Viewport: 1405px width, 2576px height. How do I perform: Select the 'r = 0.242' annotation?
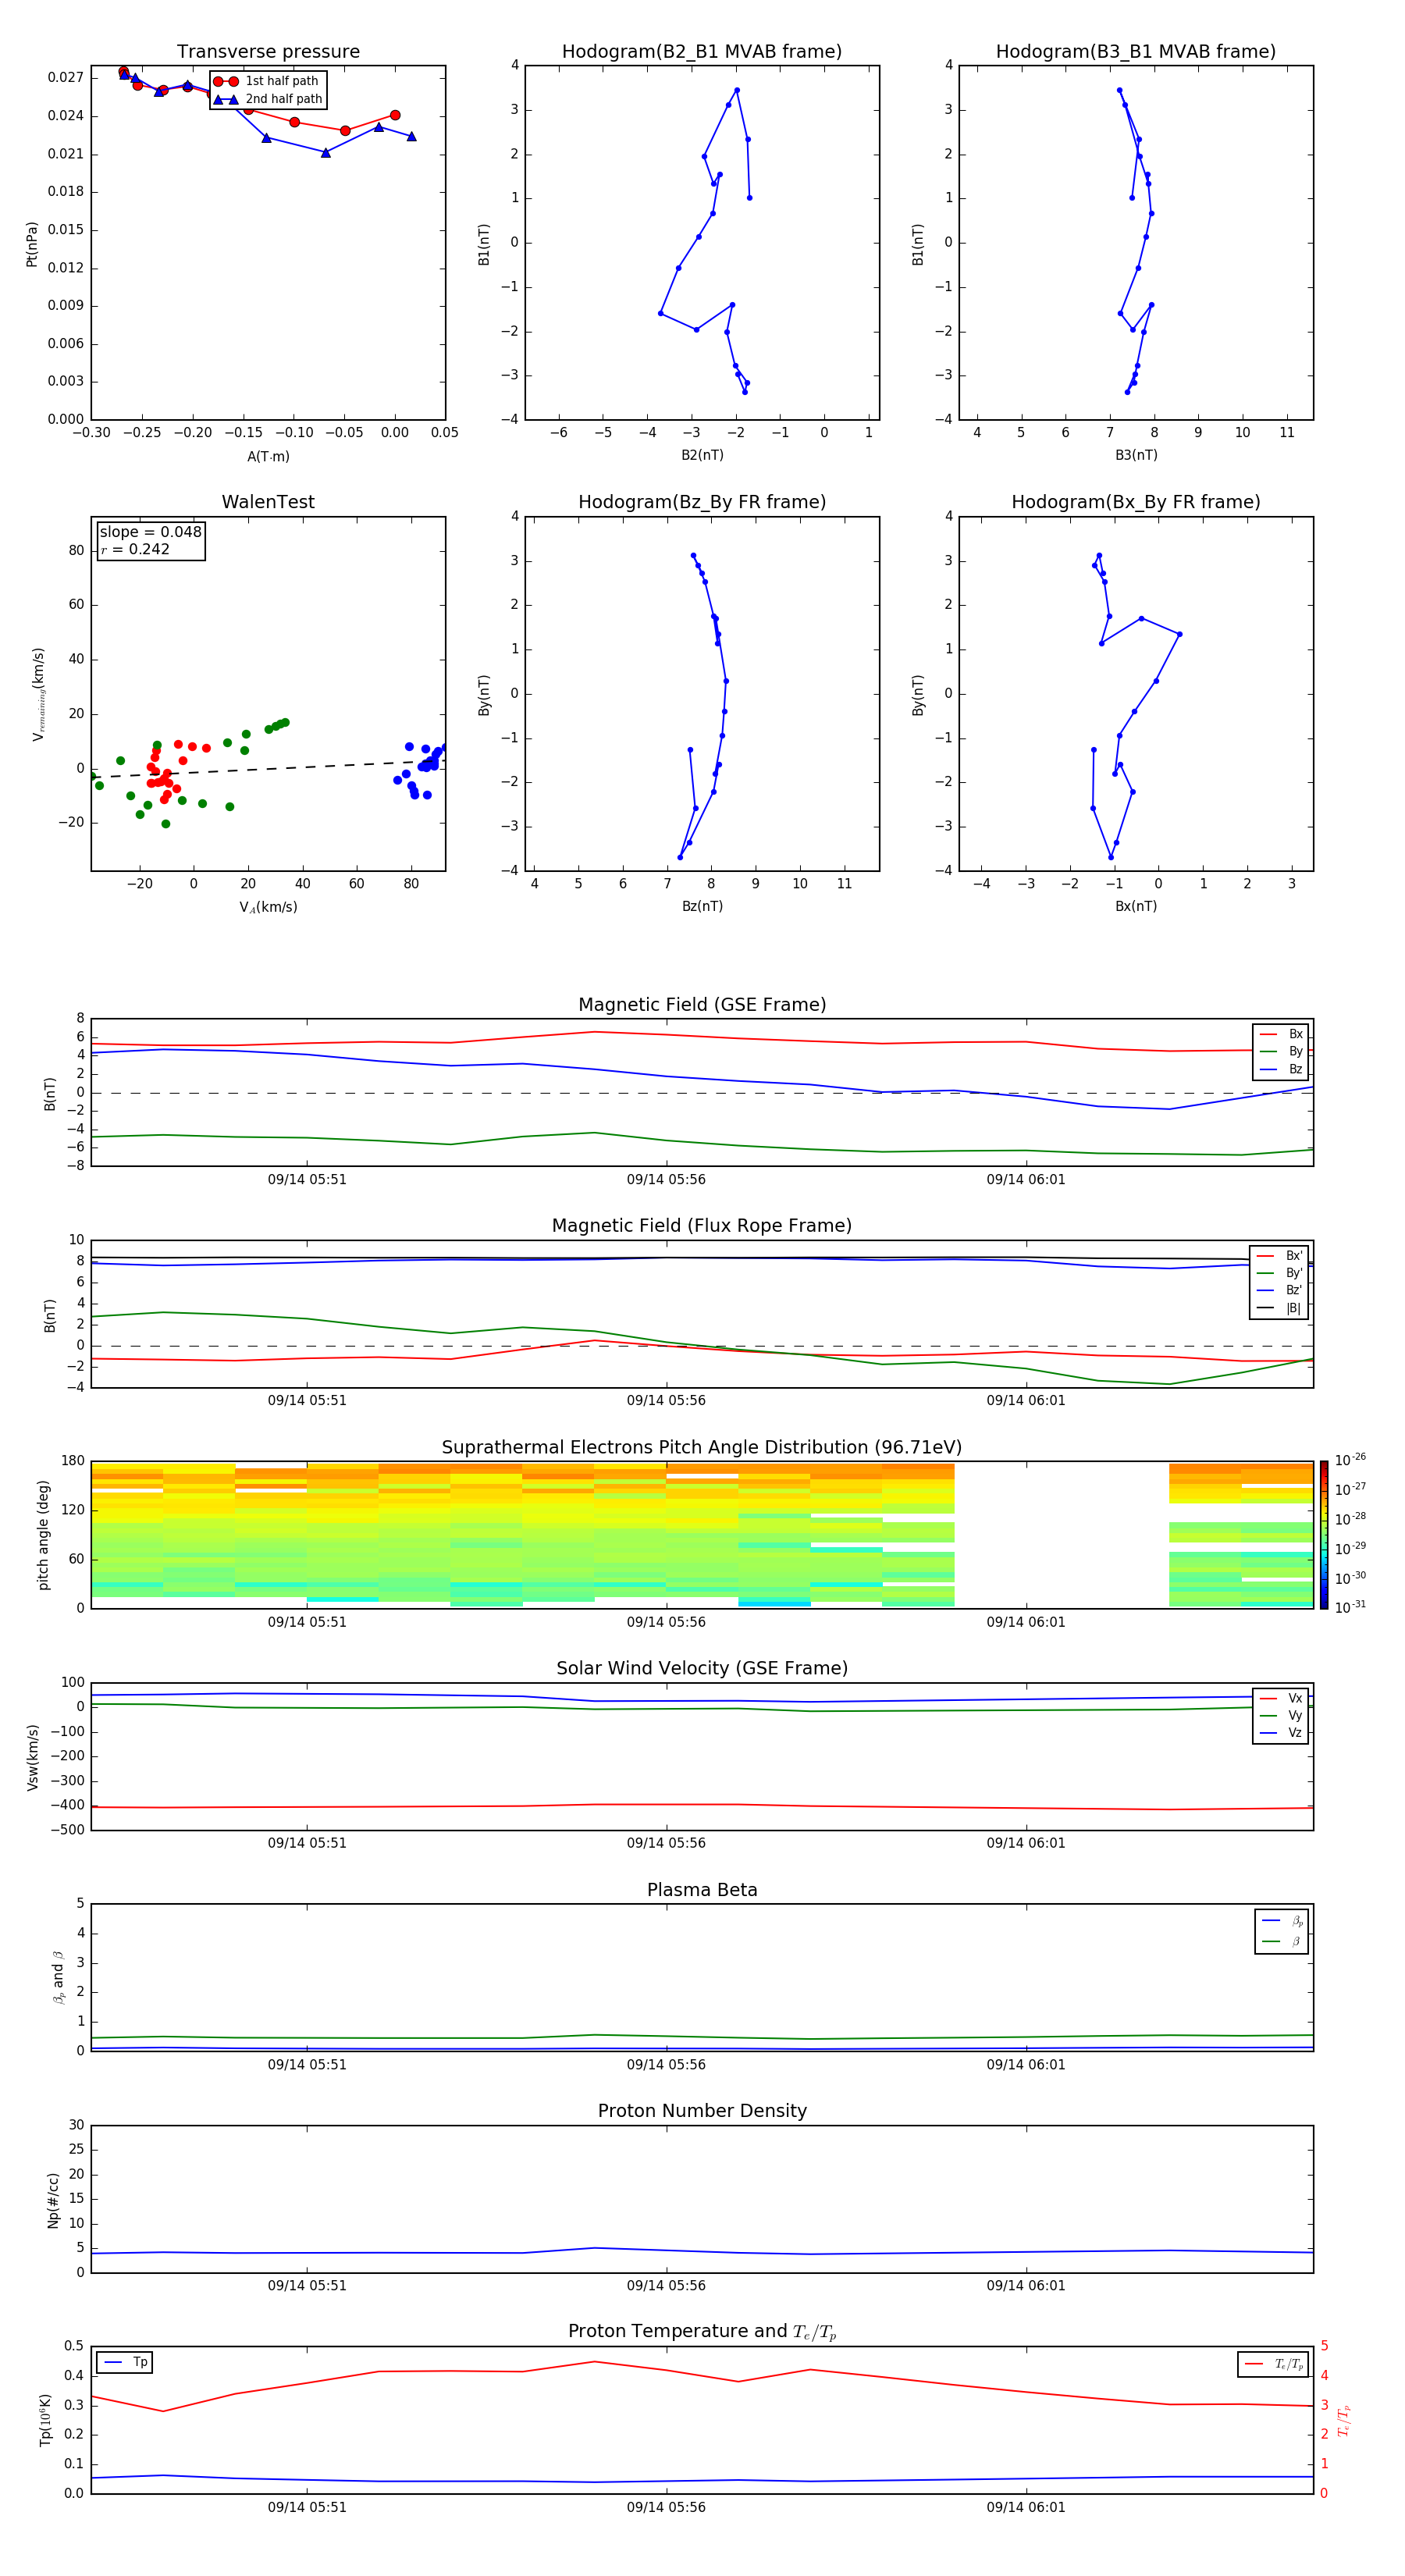pyautogui.click(x=135, y=549)
